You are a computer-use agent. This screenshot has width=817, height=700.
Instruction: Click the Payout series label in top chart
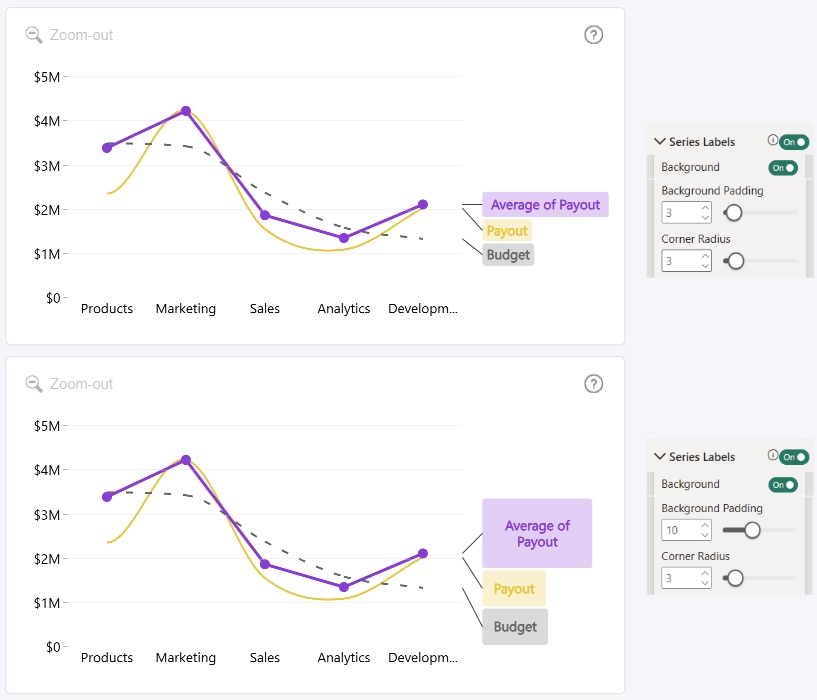507,230
